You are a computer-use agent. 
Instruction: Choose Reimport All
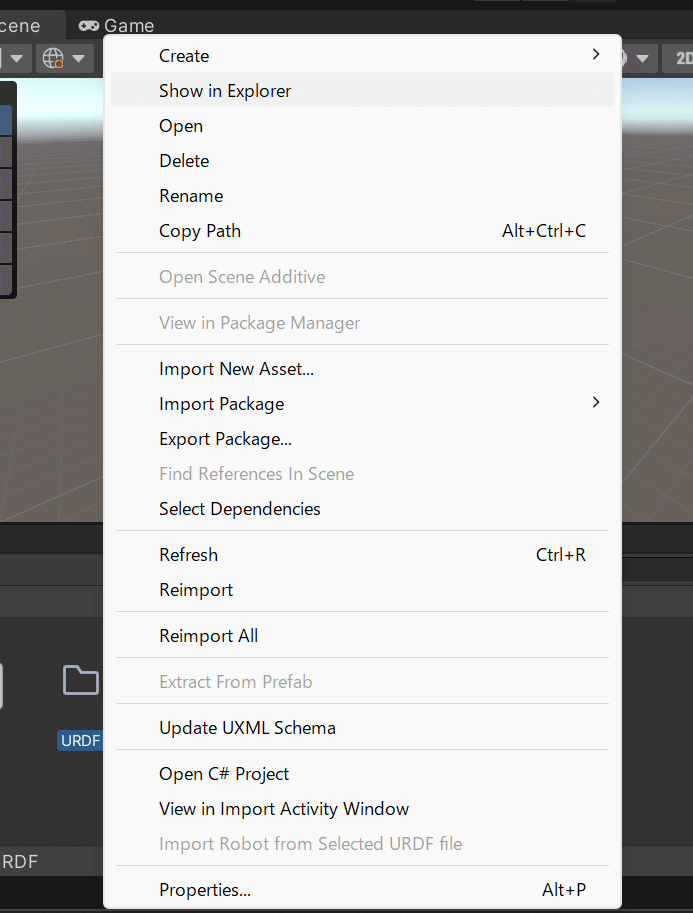(x=362, y=635)
